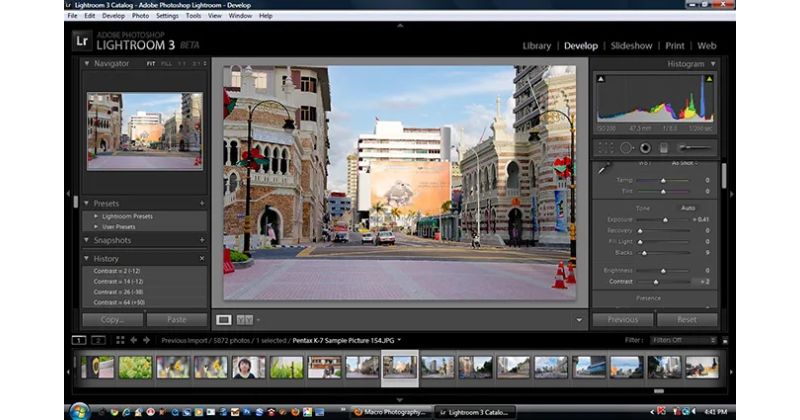Select the Graduated Filter tool

click(664, 148)
